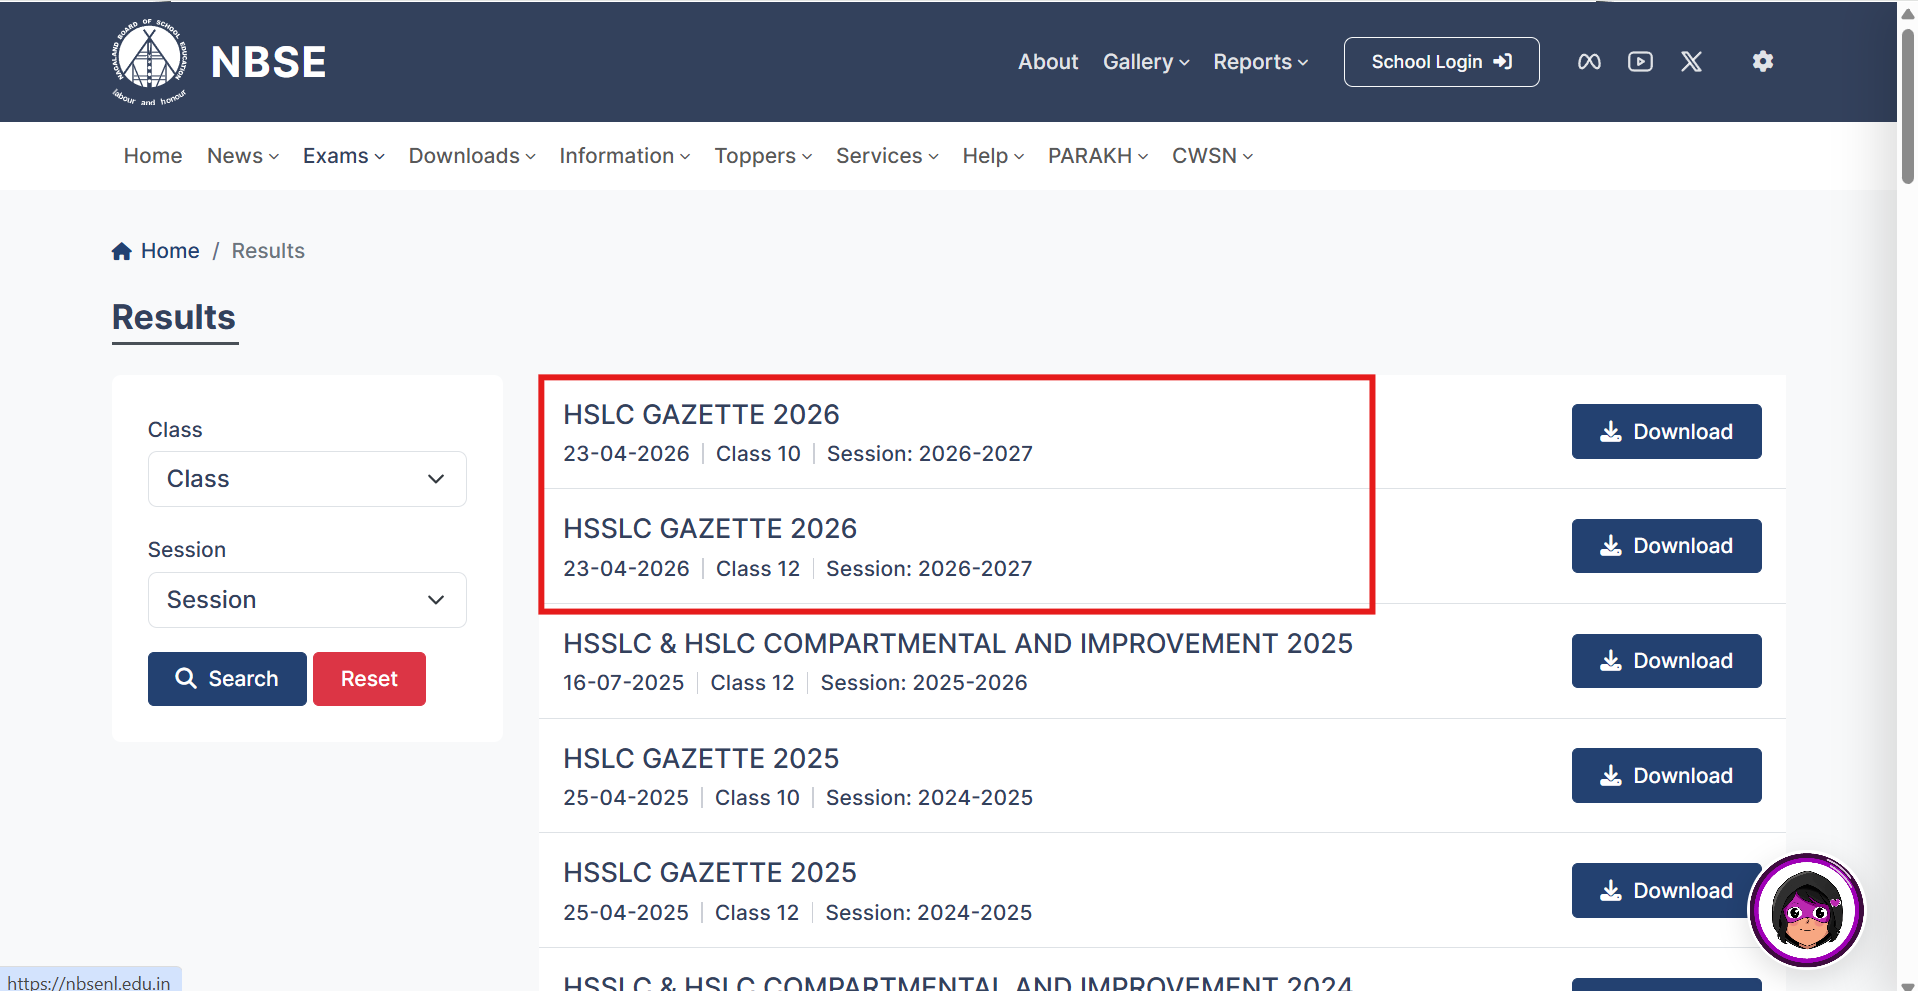This screenshot has height=991, width=1918.
Task: Open the Exams navigation menu
Action: [x=343, y=156]
